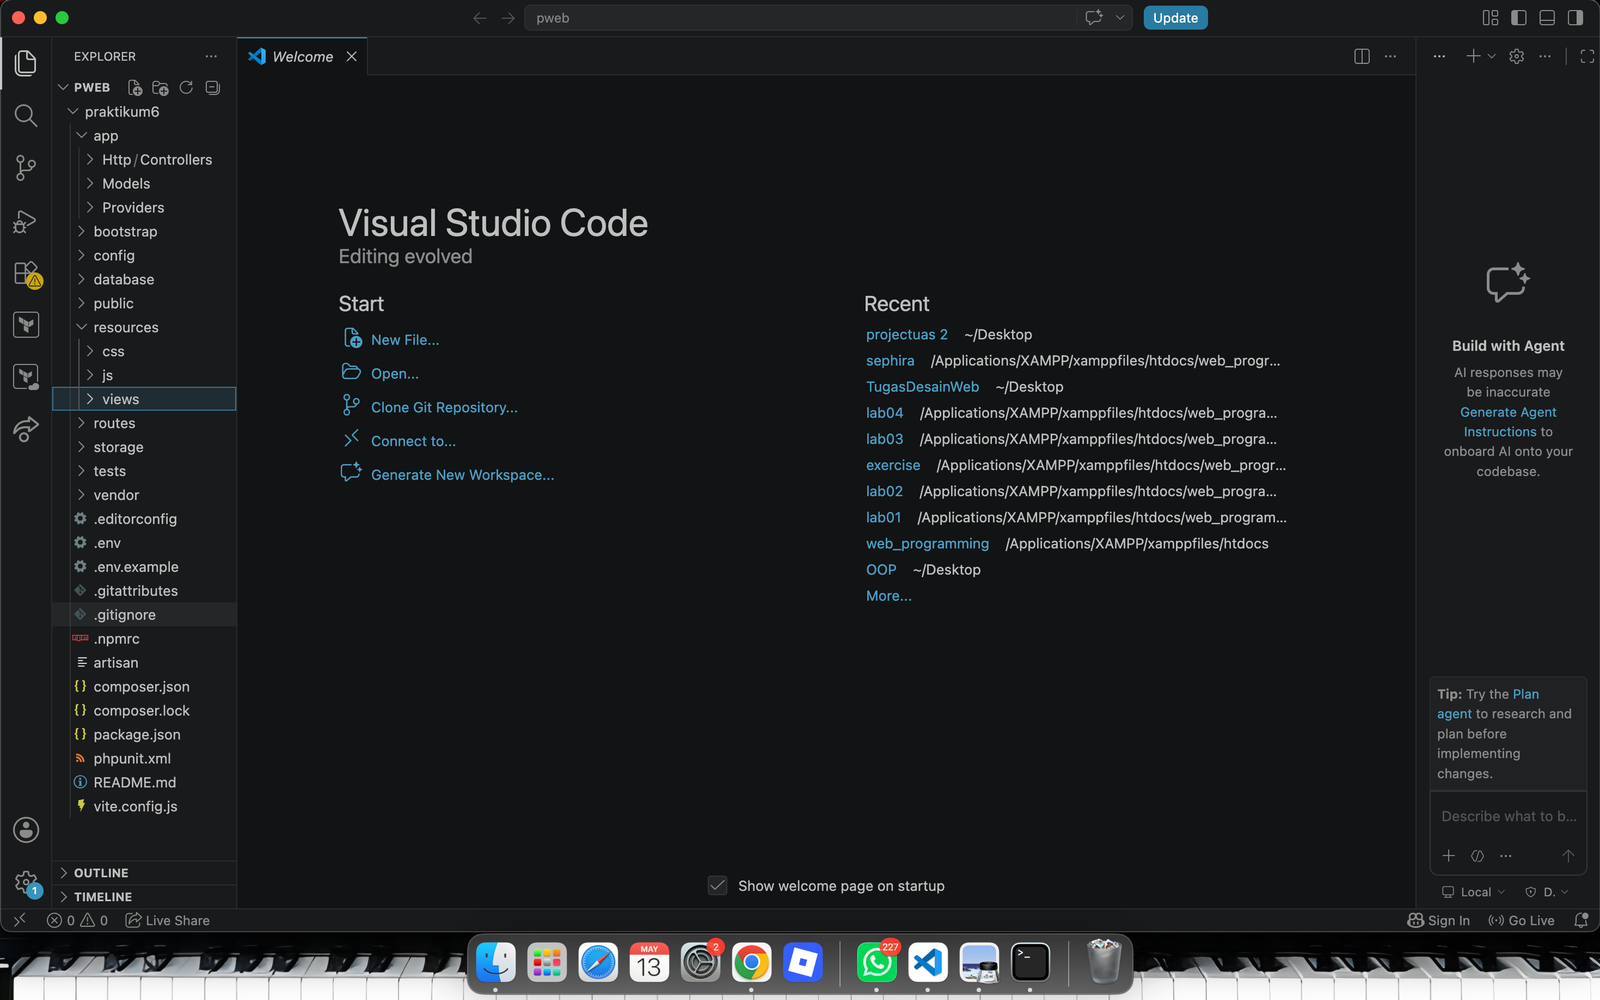Split the editor to the right
1600x1000 pixels.
(x=1362, y=57)
